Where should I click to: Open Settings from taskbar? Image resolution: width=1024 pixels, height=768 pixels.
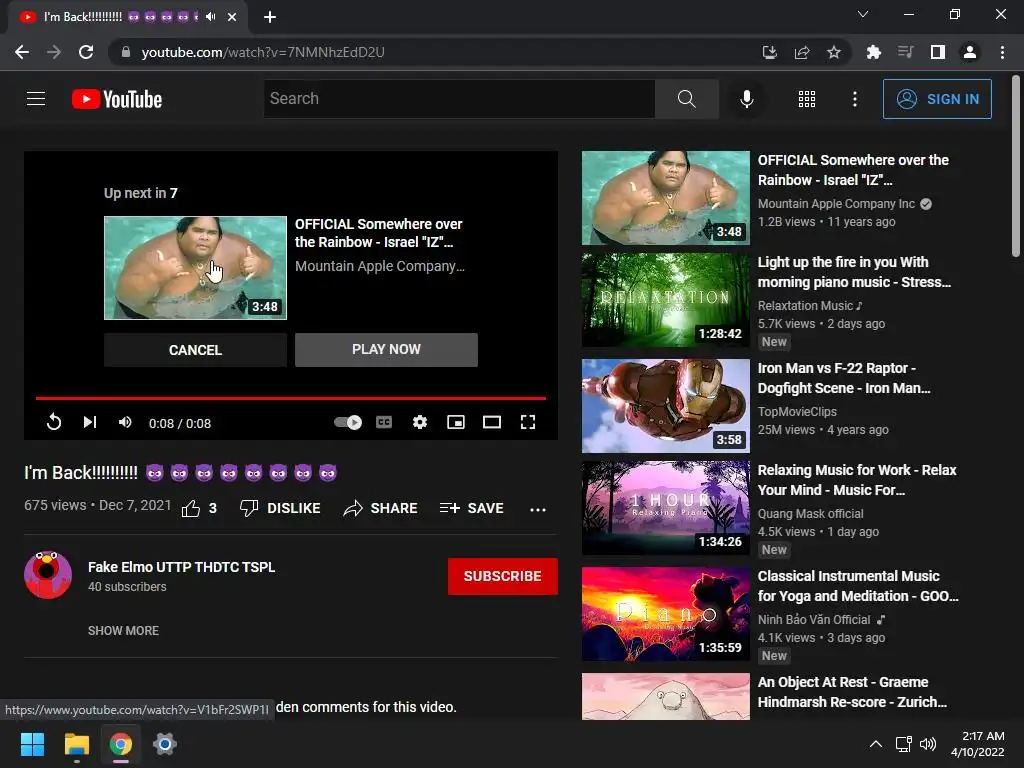pyautogui.click(x=165, y=744)
